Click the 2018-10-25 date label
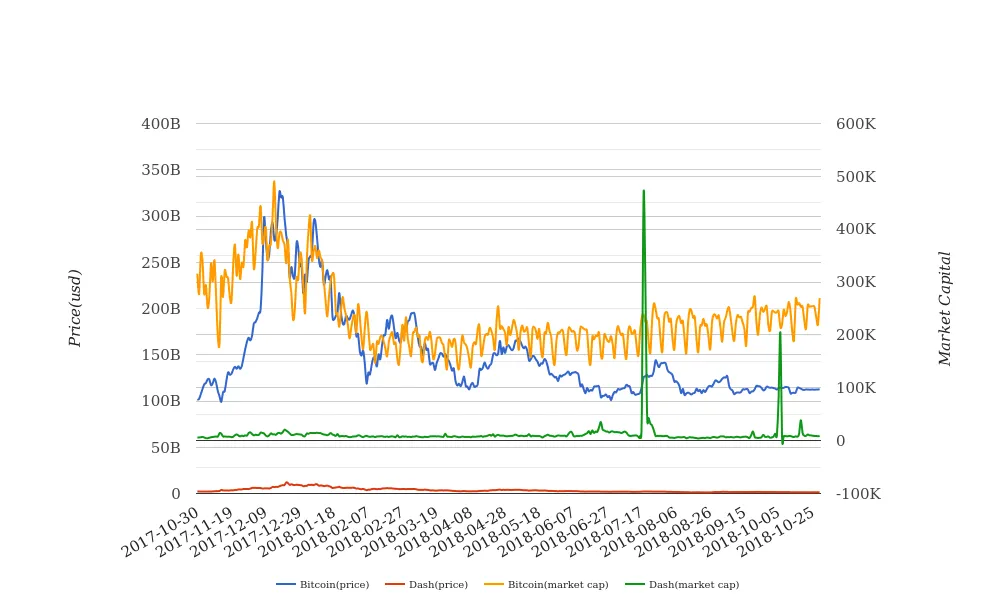The width and height of the screenshot is (1008, 616). pyautogui.click(x=777, y=531)
